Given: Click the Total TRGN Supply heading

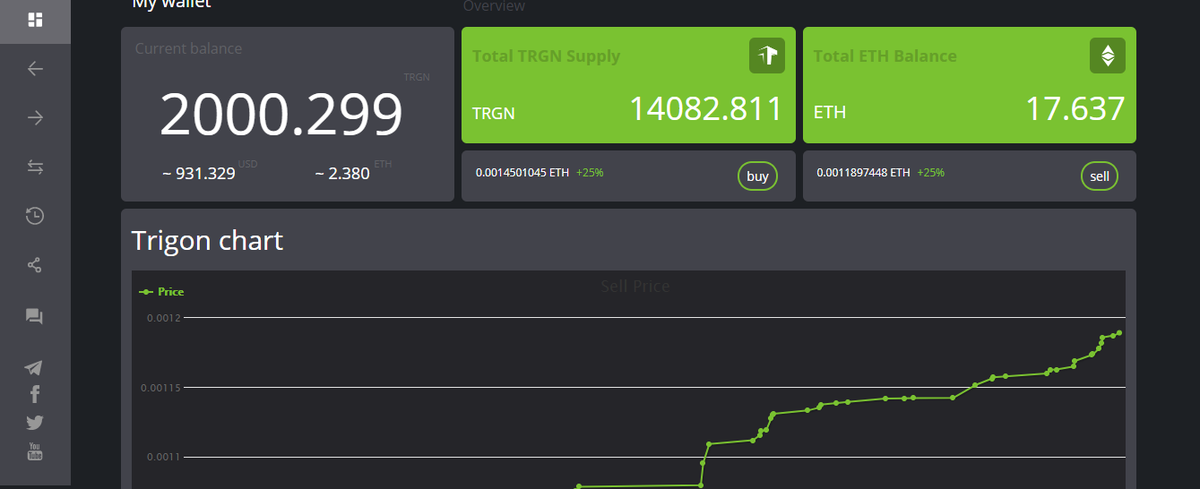Looking at the screenshot, I should 546,56.
